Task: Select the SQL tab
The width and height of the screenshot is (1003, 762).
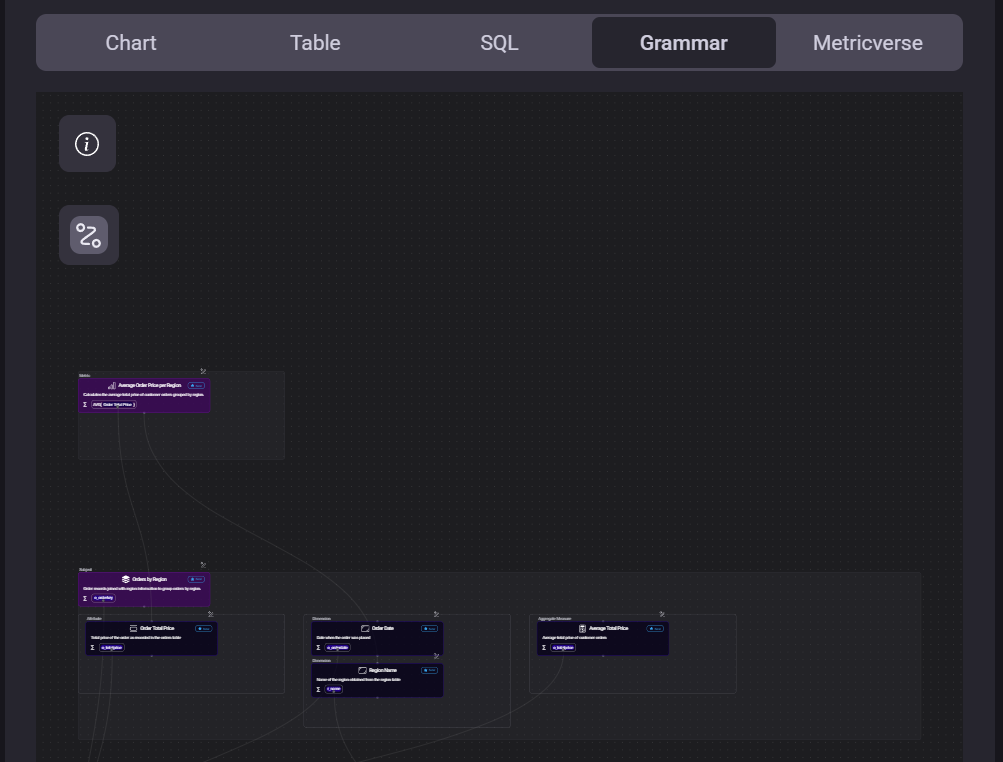Action: [x=499, y=43]
